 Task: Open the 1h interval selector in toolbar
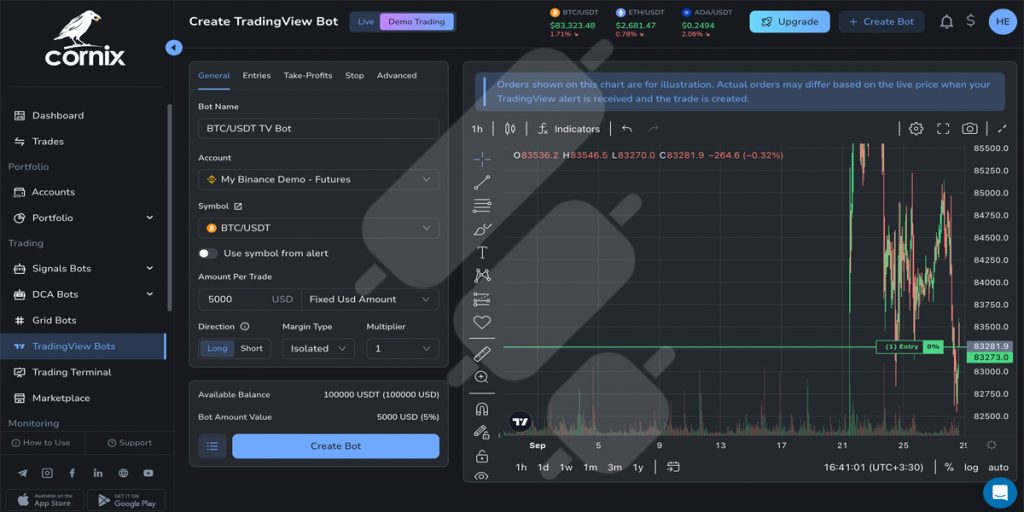[x=477, y=129]
